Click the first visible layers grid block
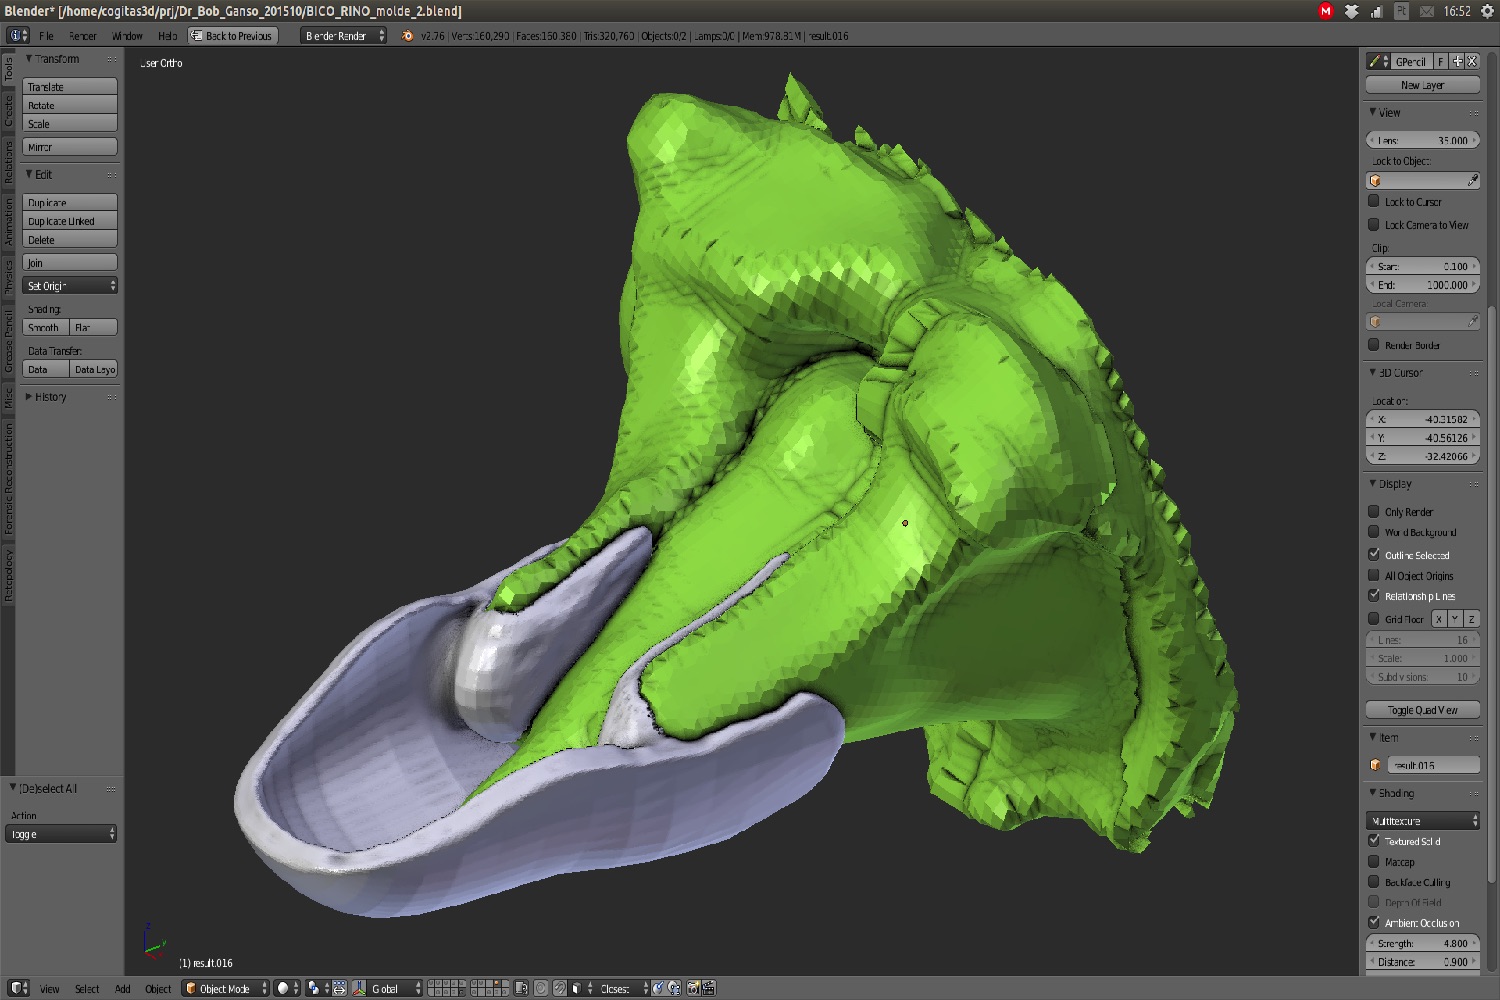This screenshot has width=1500, height=1000. (x=447, y=988)
